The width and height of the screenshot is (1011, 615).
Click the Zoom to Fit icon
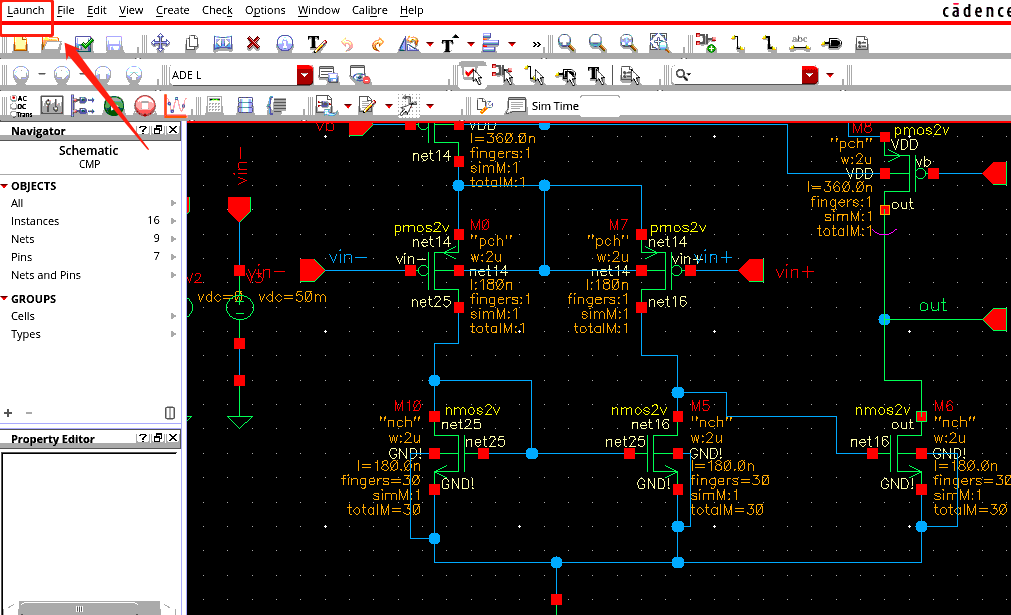coord(659,44)
